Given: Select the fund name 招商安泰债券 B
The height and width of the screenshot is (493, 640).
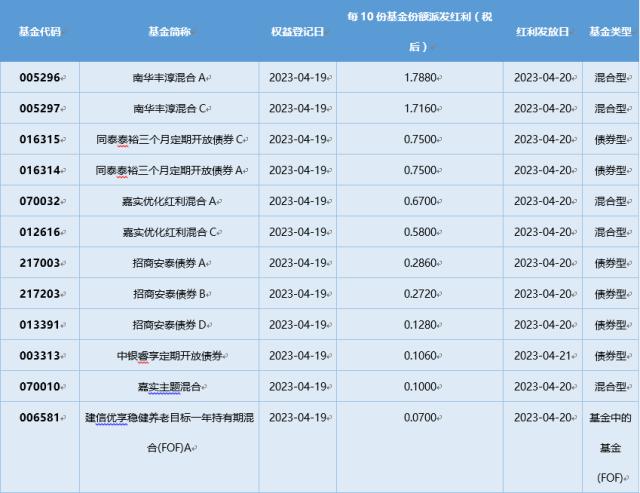Looking at the screenshot, I should [x=169, y=294].
